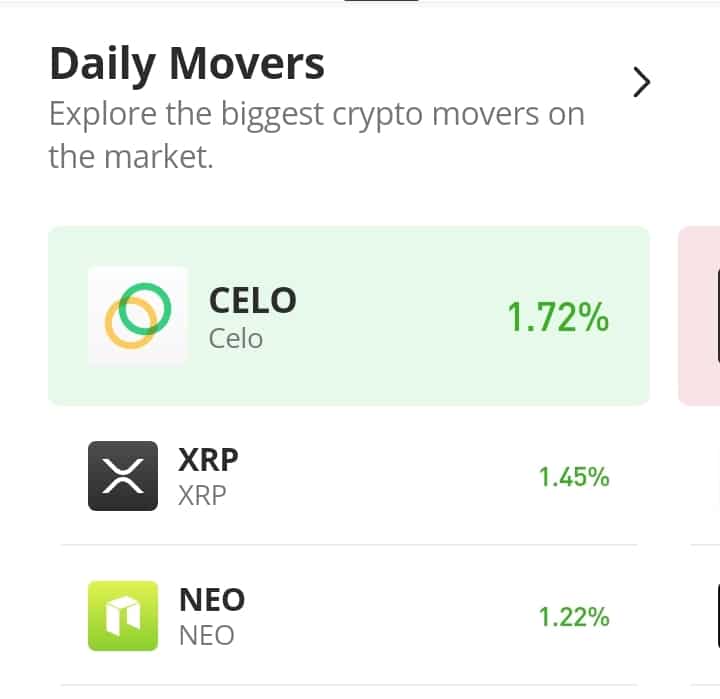The height and width of the screenshot is (699, 720).
Task: Open the pink losers card at right edge
Action: point(699,316)
